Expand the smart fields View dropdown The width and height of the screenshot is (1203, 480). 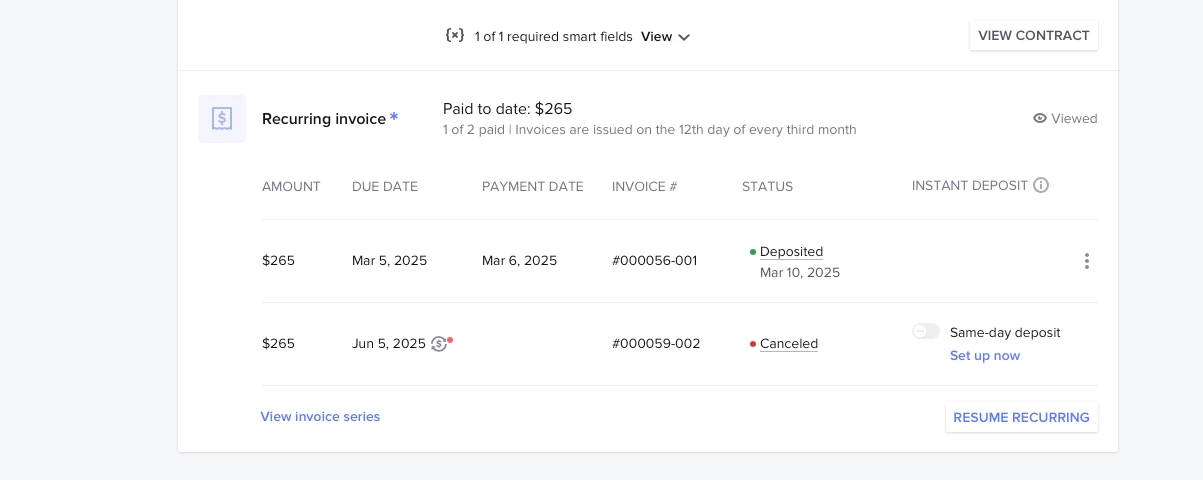click(665, 36)
